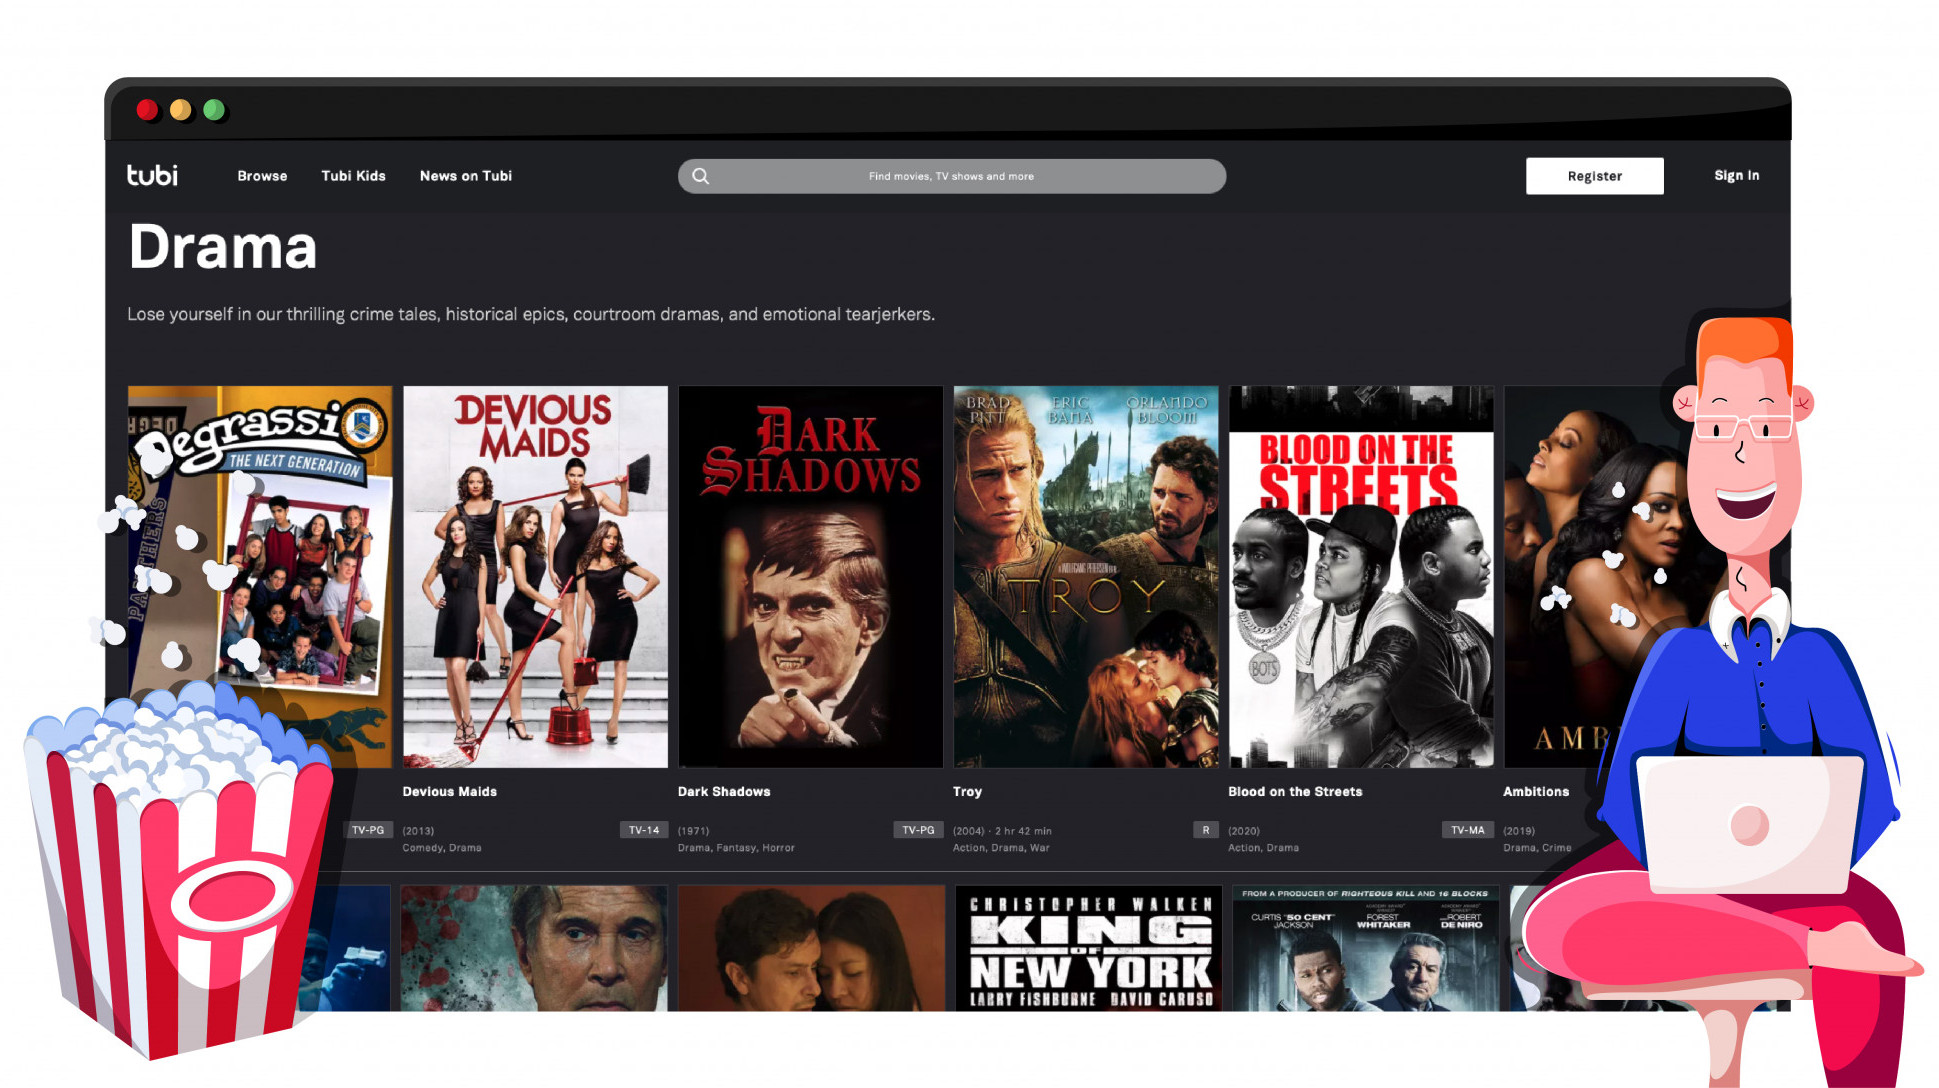This screenshot has height=1088, width=1939.
Task: Click the red window close dot
Action: (147, 110)
